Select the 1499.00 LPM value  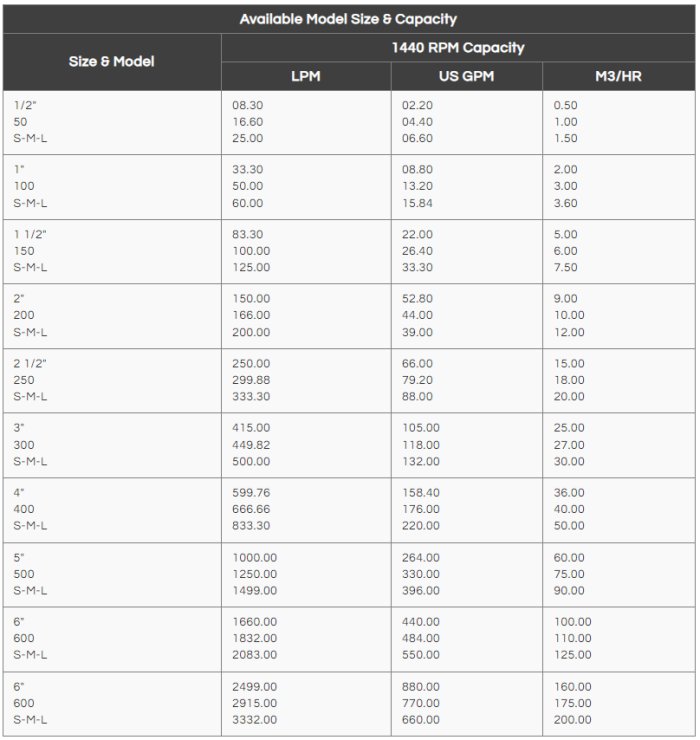pos(254,590)
